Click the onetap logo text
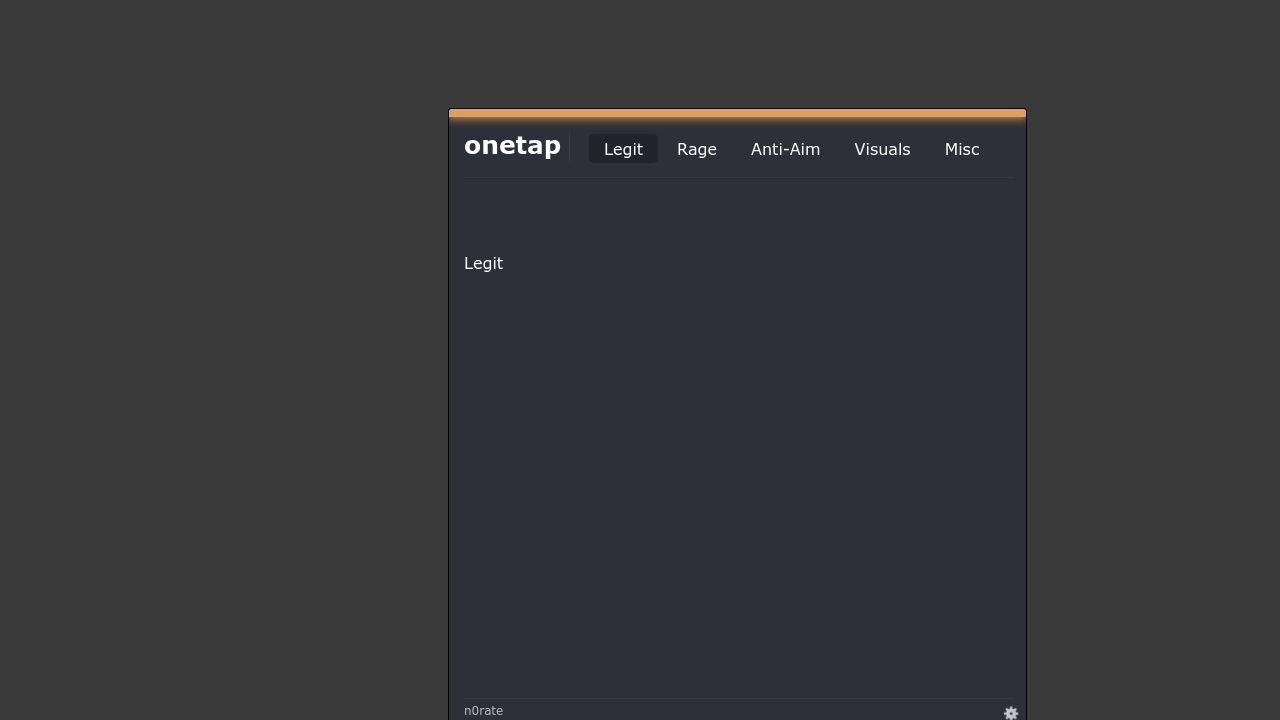Screen dimensions: 1280x720 tap(512, 146)
